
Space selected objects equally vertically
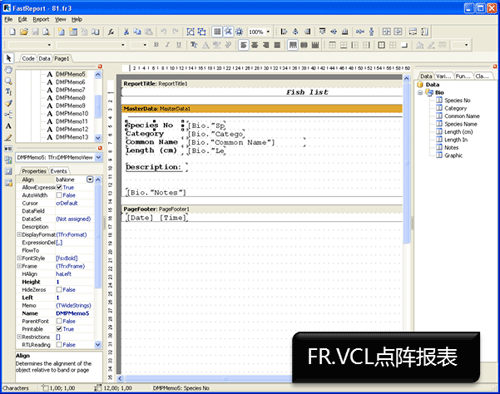coord(371,32)
